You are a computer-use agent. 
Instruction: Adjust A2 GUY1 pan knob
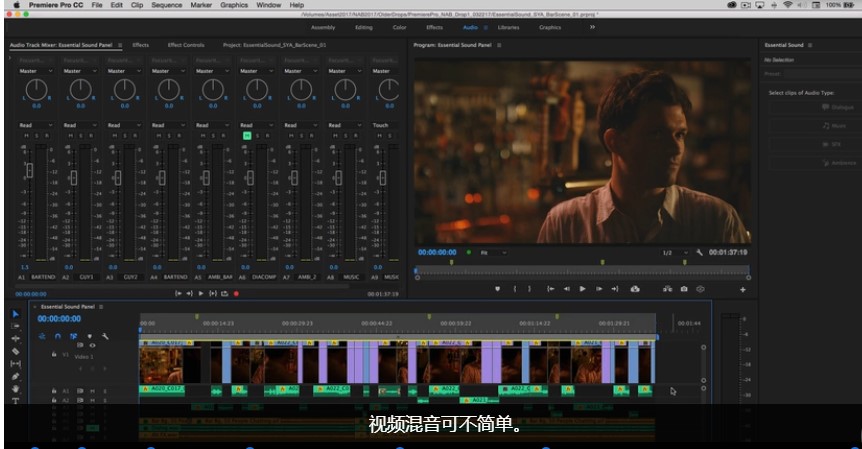pos(80,90)
